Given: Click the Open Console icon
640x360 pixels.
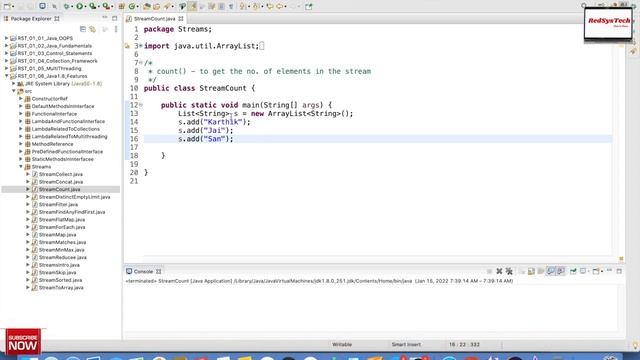Looking at the screenshot, I should point(596,271).
